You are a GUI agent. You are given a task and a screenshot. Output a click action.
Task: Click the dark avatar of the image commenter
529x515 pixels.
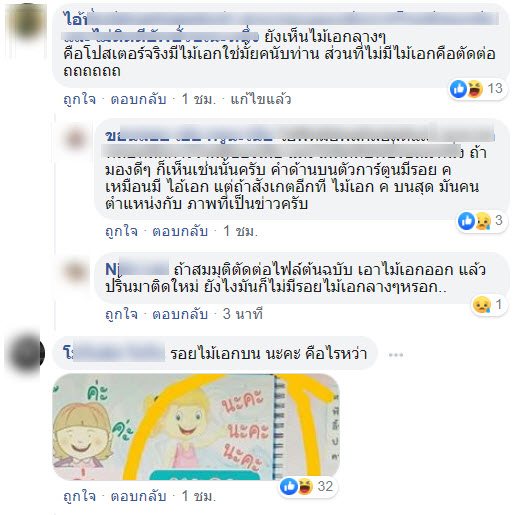[x=25, y=353]
